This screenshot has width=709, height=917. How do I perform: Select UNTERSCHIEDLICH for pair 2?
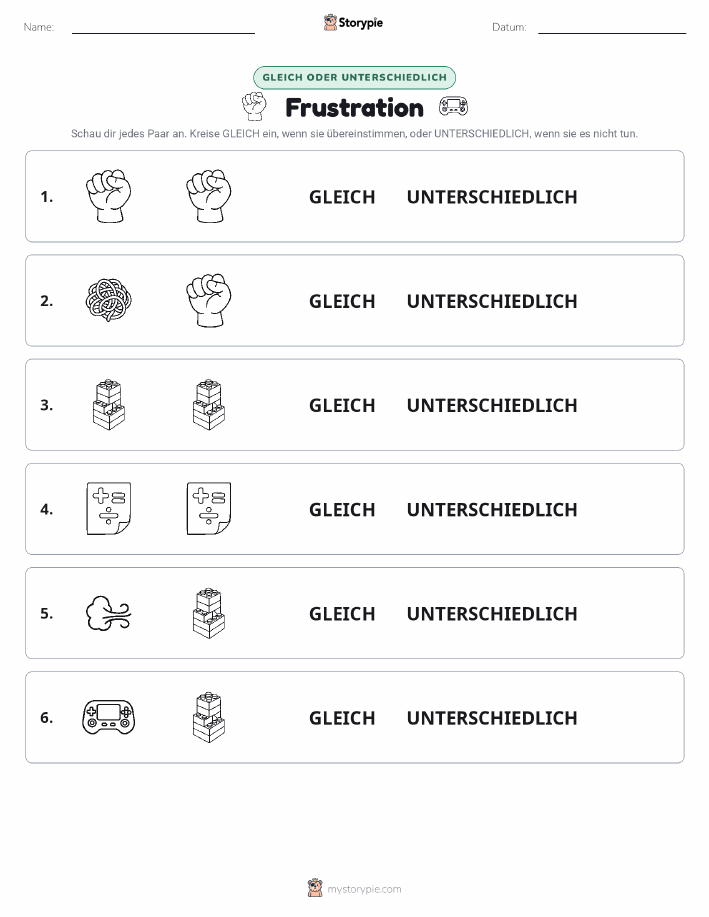(x=492, y=301)
